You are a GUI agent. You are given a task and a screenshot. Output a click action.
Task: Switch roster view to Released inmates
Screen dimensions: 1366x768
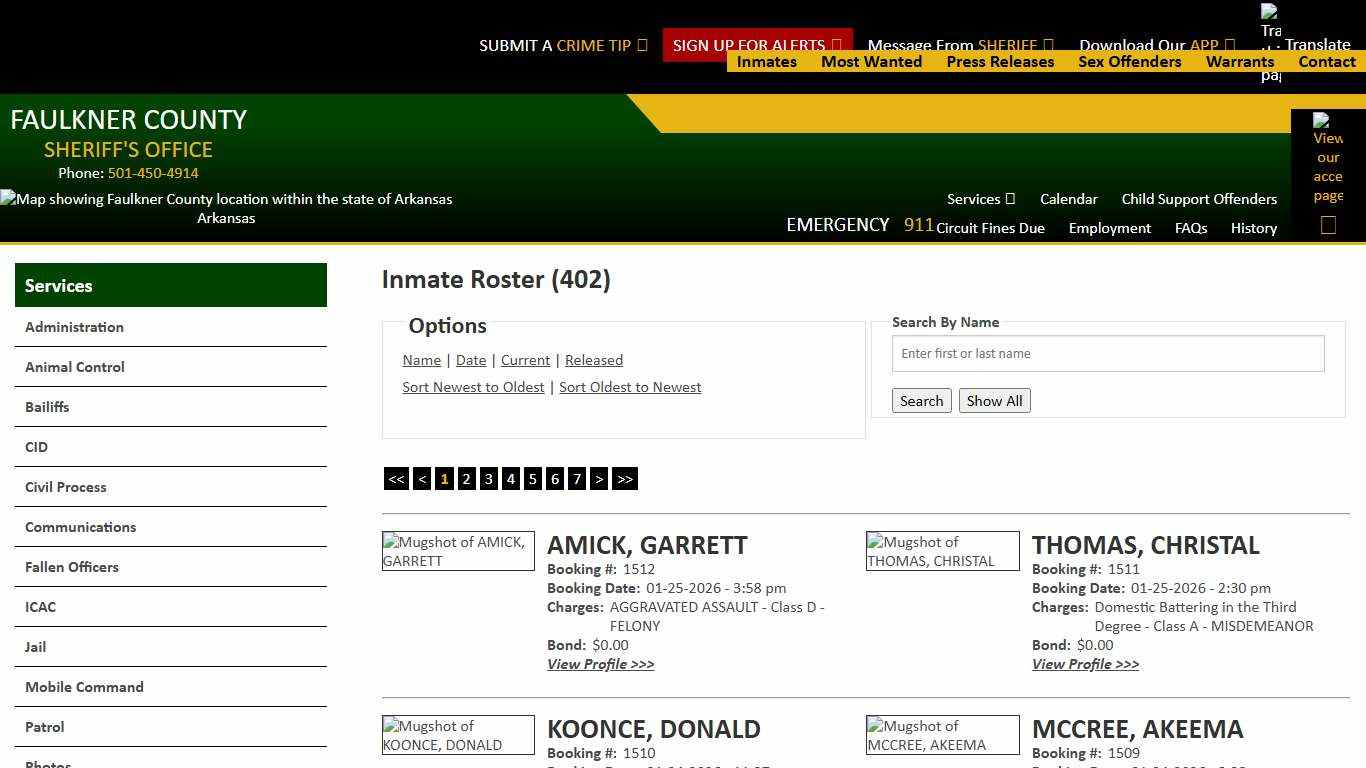pyautogui.click(x=594, y=360)
